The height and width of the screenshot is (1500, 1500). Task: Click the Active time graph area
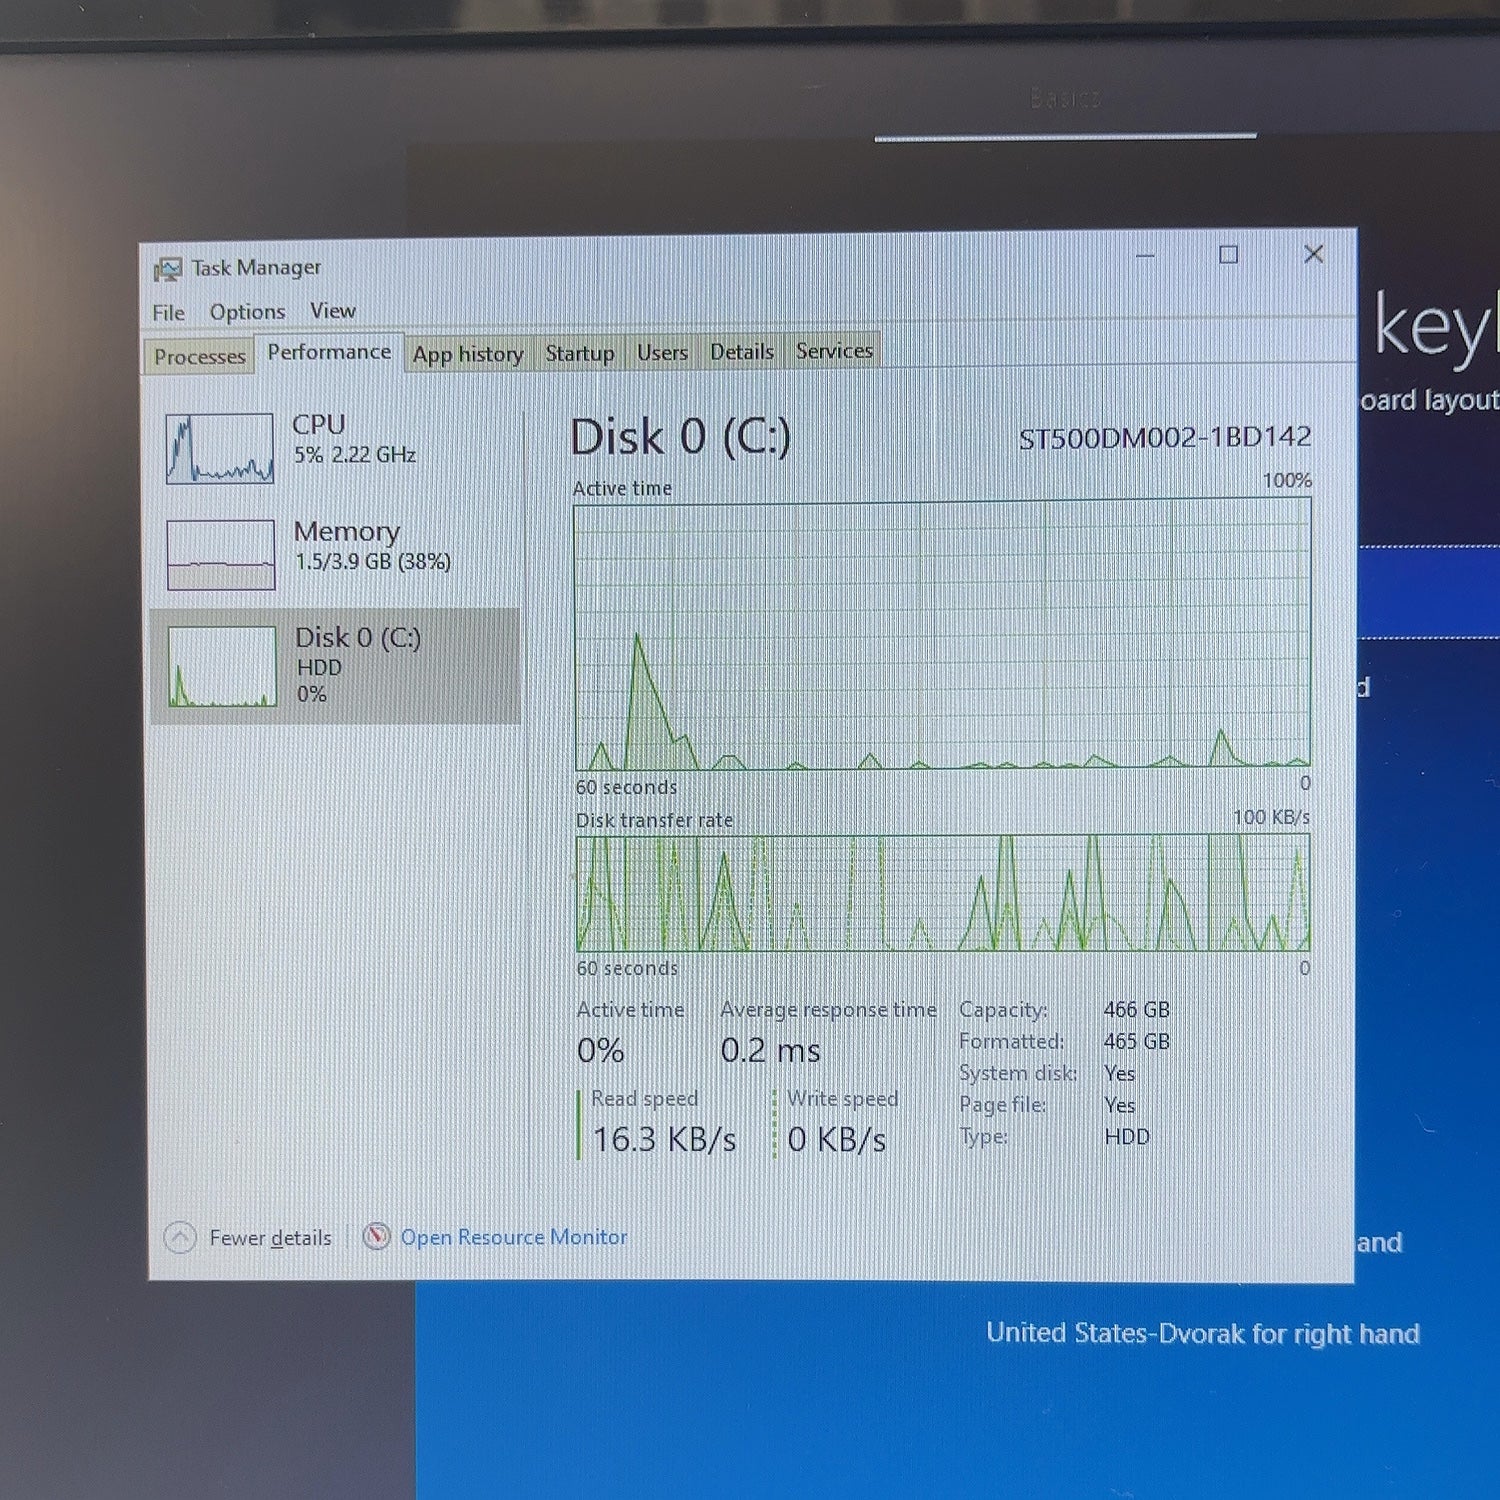pyautogui.click(x=942, y=635)
